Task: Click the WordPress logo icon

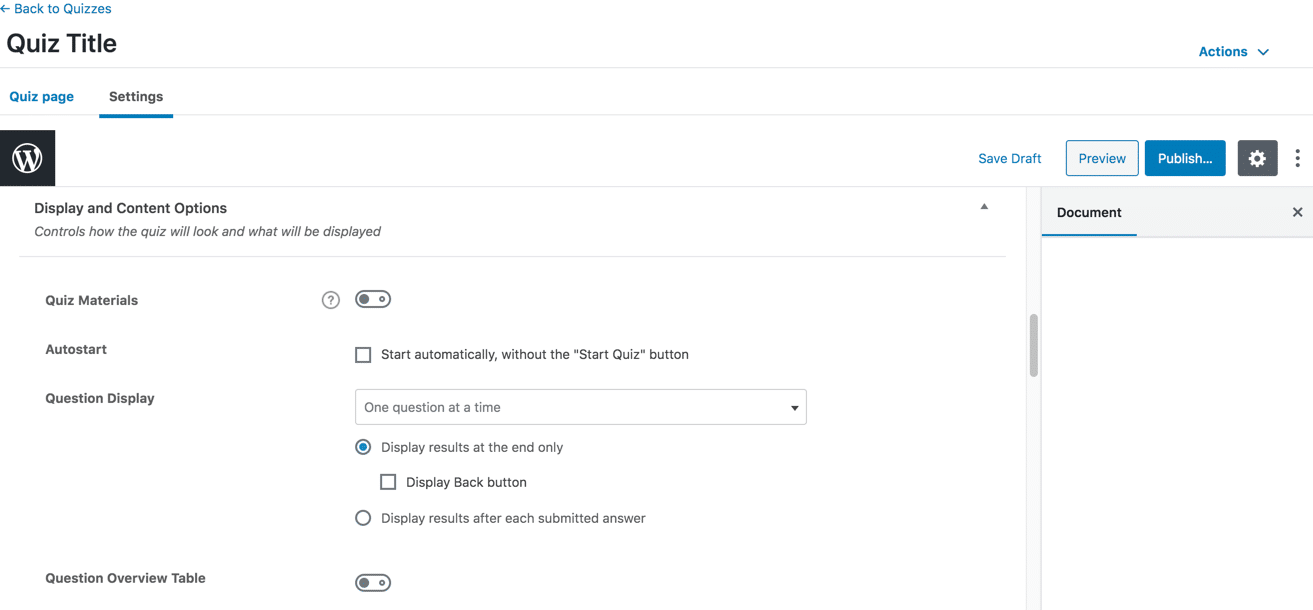Action: click(x=27, y=158)
